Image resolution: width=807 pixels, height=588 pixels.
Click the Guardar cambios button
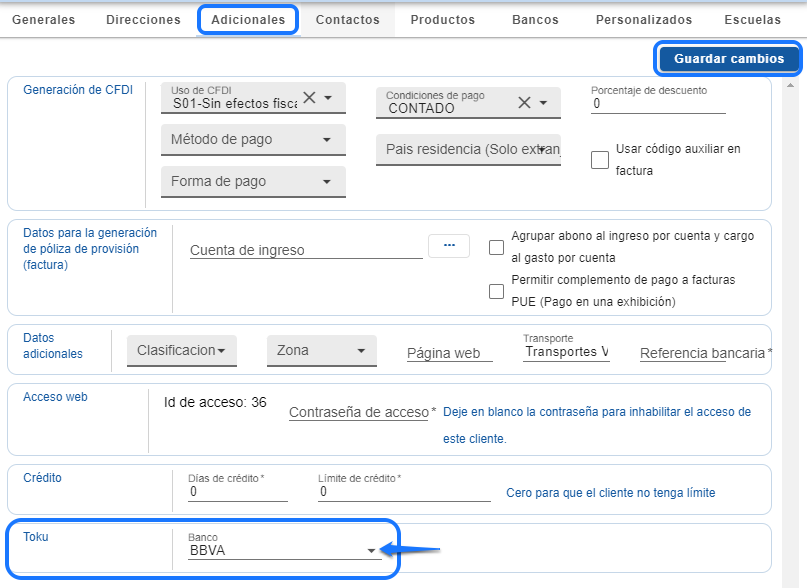[x=729, y=59]
